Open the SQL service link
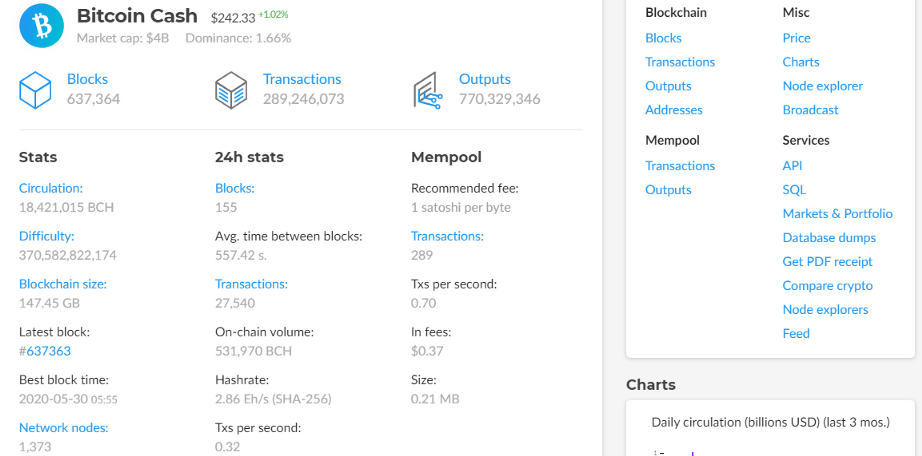 click(x=794, y=190)
